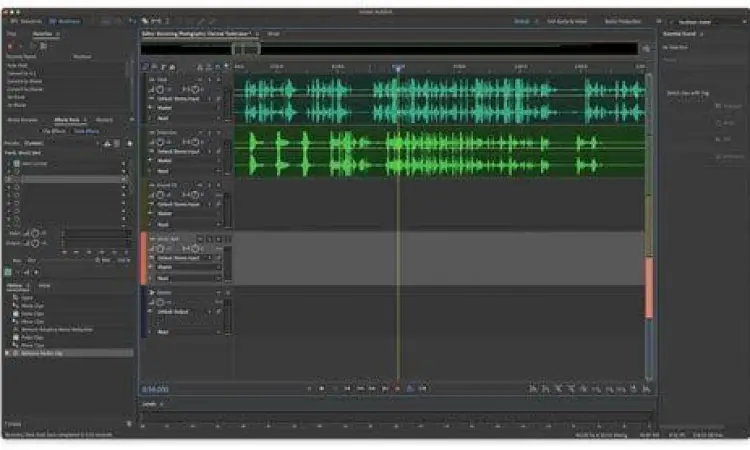Screen dimensions: 750x450
Task: Select the Inputs/Outputs track view icon
Action: (x=145, y=66)
